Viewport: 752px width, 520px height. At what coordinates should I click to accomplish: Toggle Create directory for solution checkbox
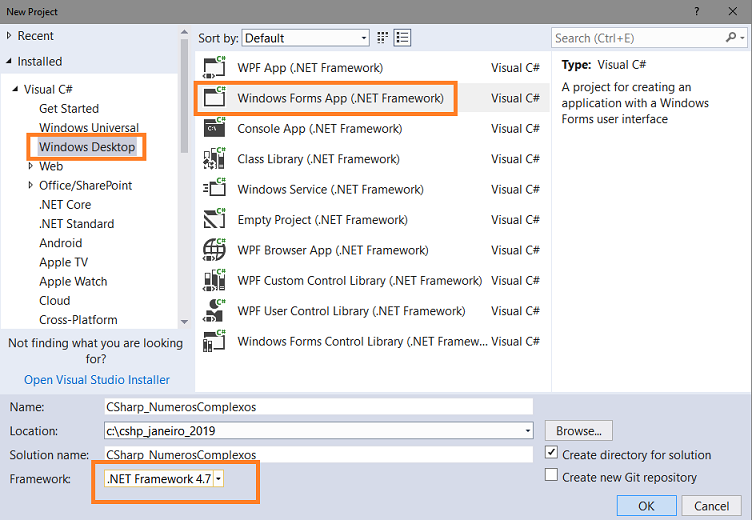pos(552,452)
